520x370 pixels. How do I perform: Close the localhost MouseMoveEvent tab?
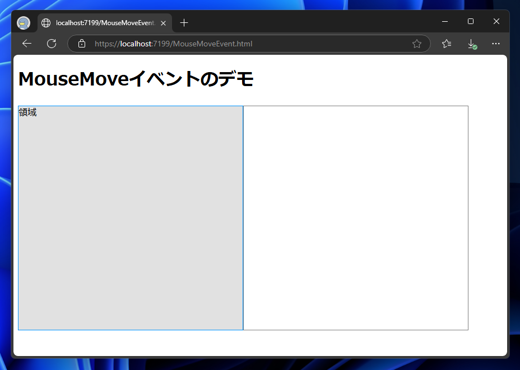click(x=163, y=23)
